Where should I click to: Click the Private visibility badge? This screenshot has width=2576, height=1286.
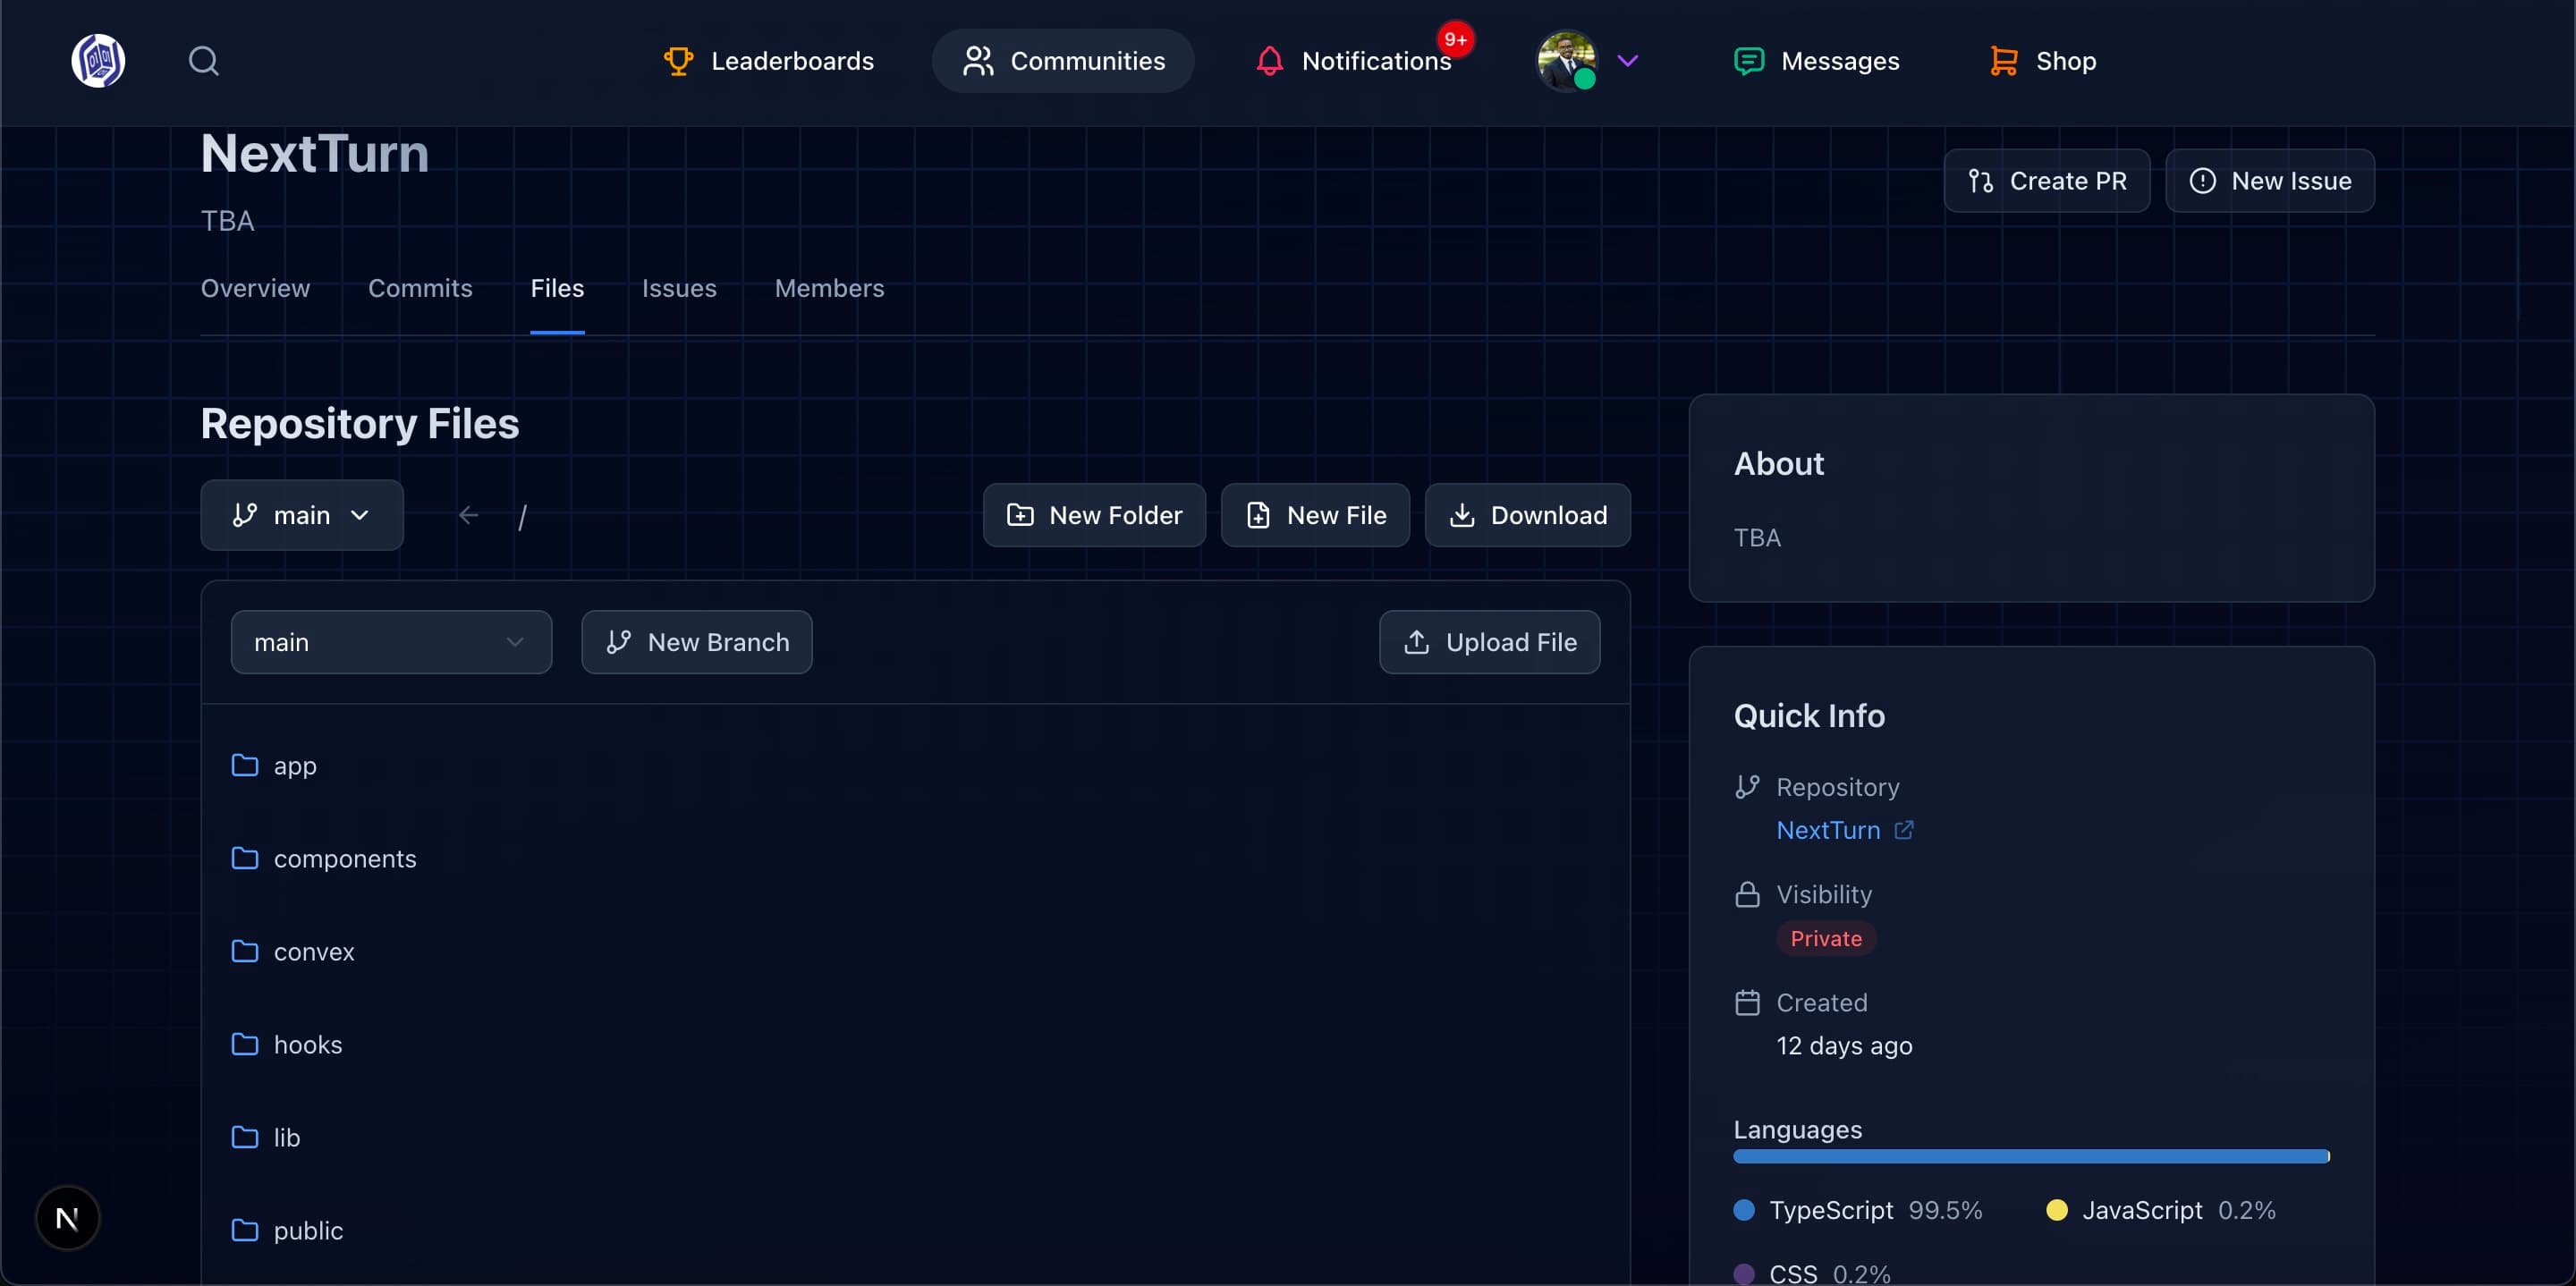coord(1825,937)
